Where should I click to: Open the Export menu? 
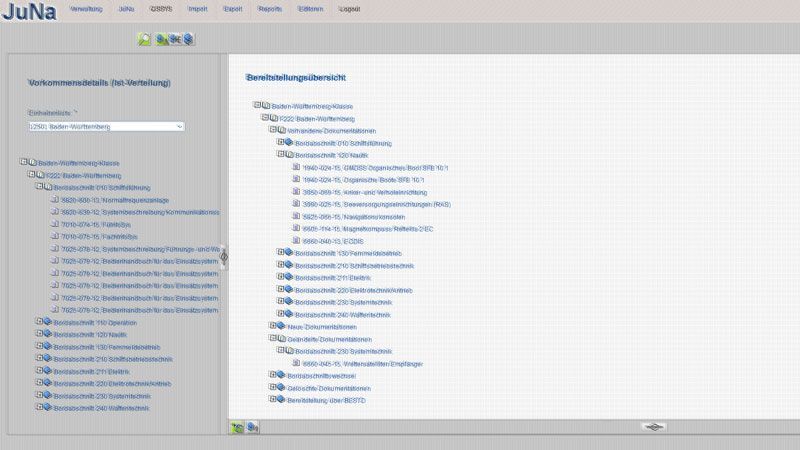233,9
